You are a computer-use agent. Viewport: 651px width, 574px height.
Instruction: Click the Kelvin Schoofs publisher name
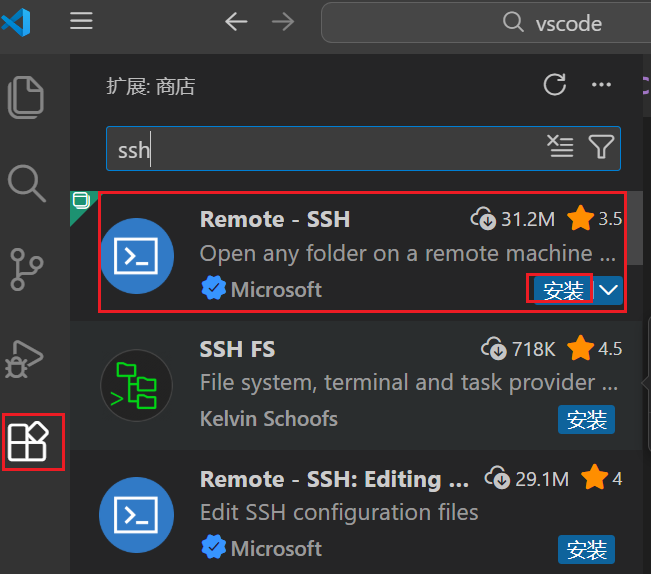269,419
